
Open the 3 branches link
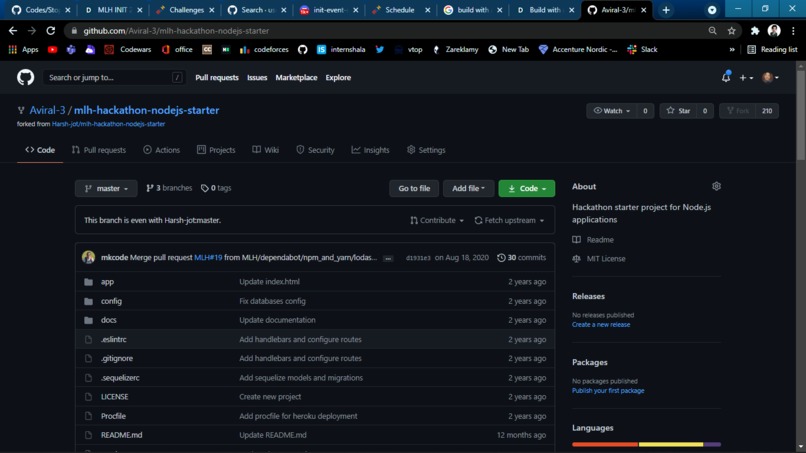(169, 188)
